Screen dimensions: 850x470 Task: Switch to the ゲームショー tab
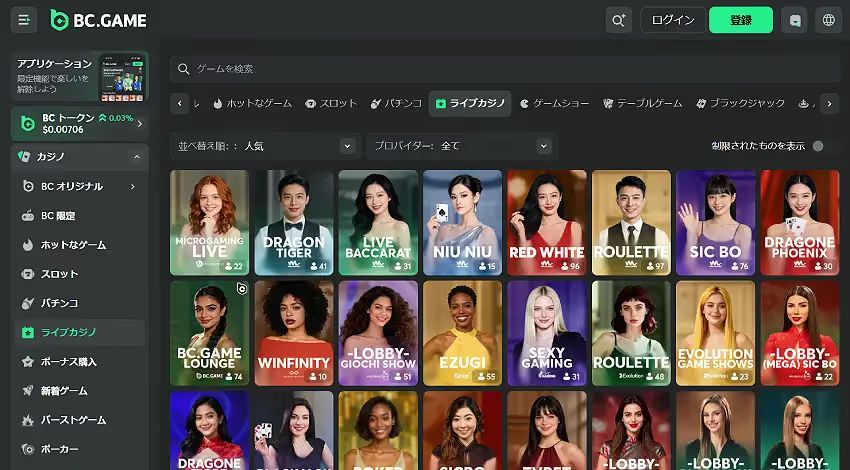coord(553,103)
